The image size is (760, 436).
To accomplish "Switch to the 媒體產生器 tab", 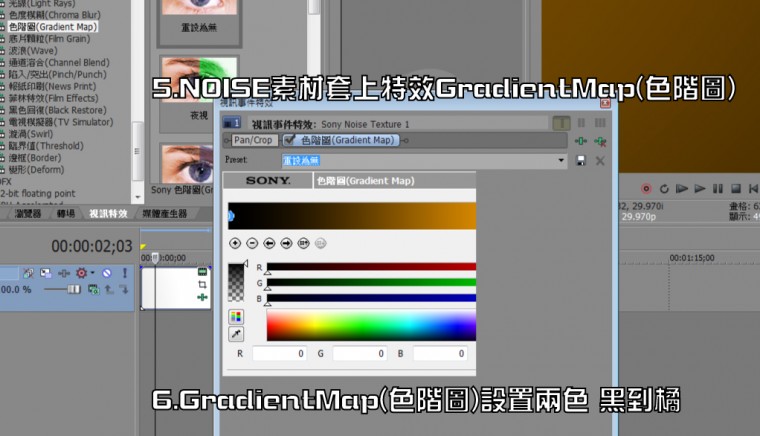I will point(164,213).
